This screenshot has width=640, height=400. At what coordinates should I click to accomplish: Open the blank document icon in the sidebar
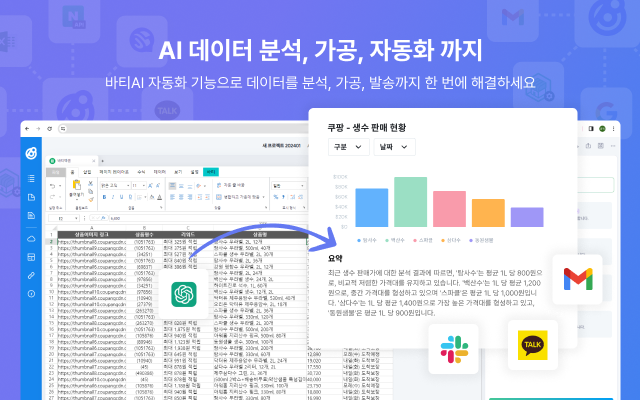(x=31, y=197)
